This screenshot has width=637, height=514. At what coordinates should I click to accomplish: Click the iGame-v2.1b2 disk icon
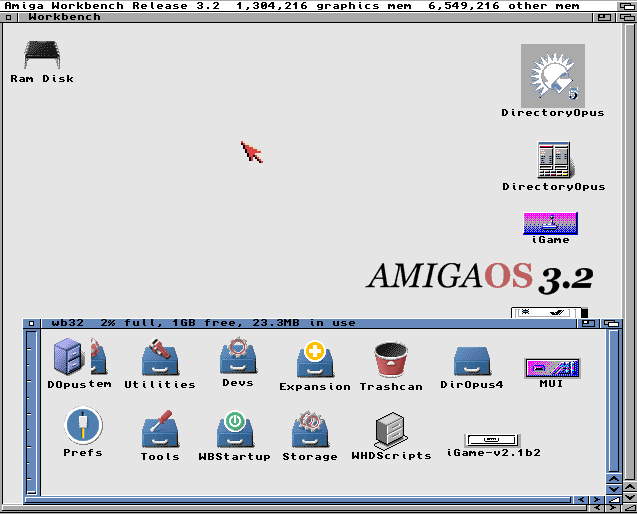[x=493, y=440]
